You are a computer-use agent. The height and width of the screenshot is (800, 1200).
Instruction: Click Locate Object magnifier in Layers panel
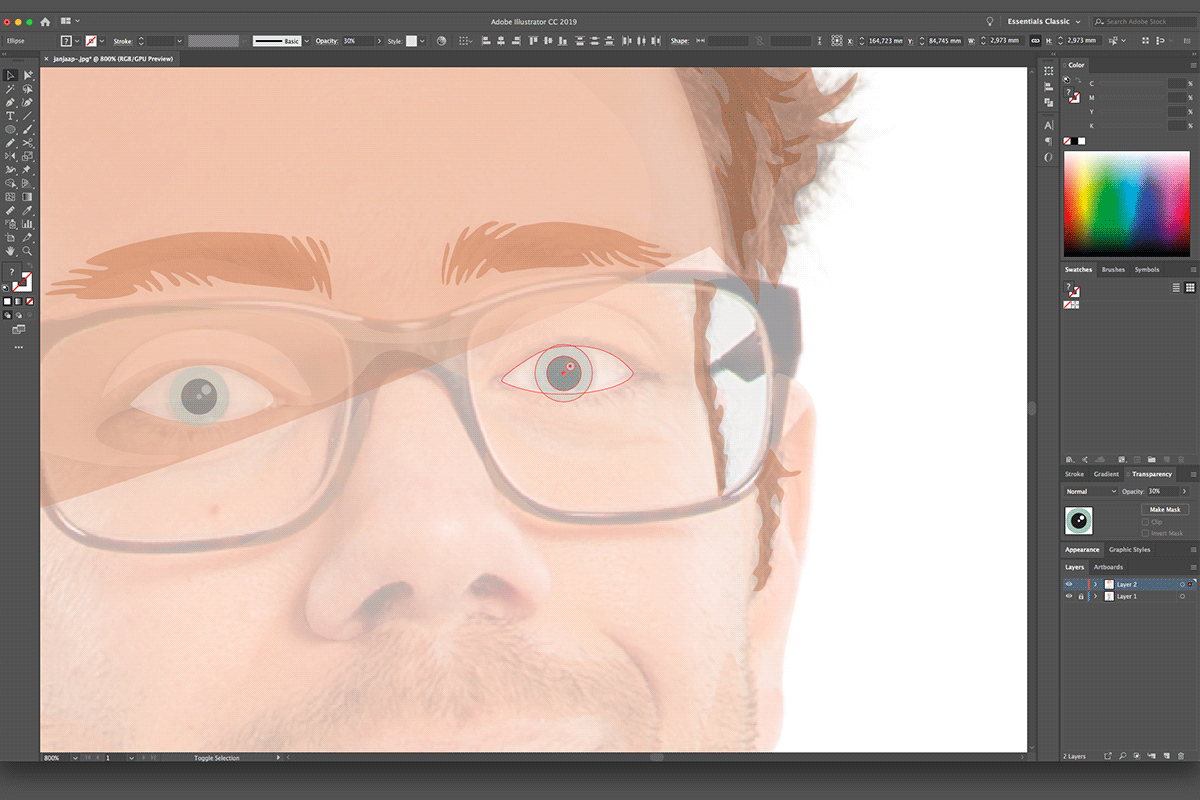tap(1123, 756)
